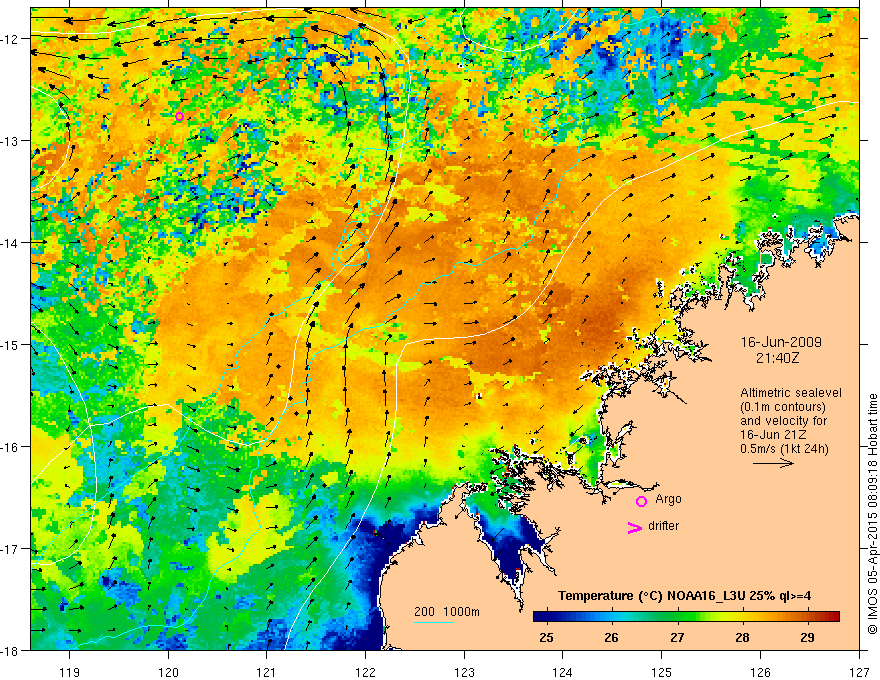This screenshot has height=680, width=880.
Task: Click longitude axis label 121
Action: click(x=267, y=673)
